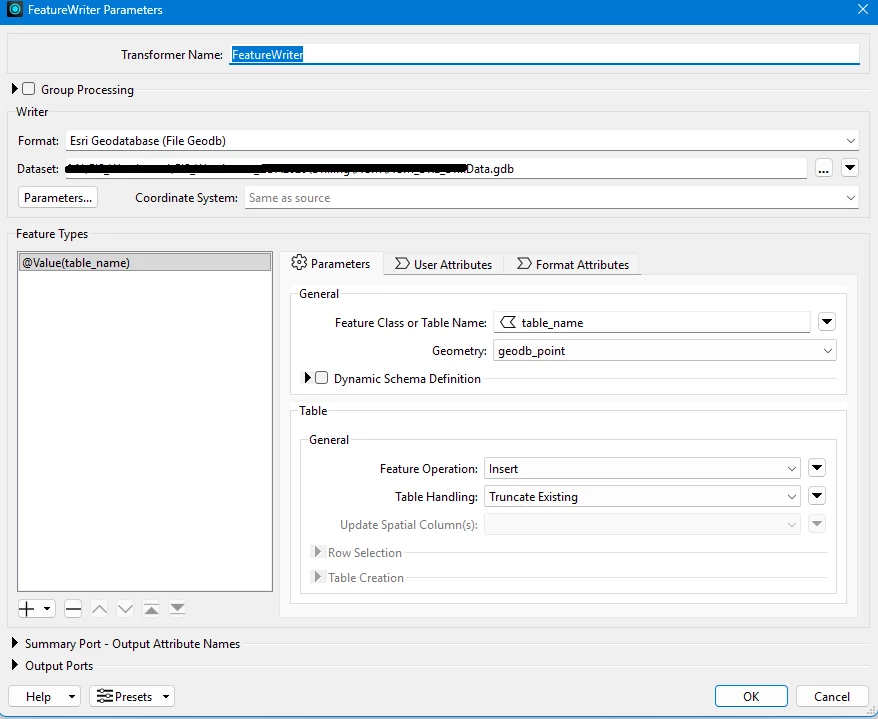
Task: Click Cancel to discard changes
Action: (832, 696)
